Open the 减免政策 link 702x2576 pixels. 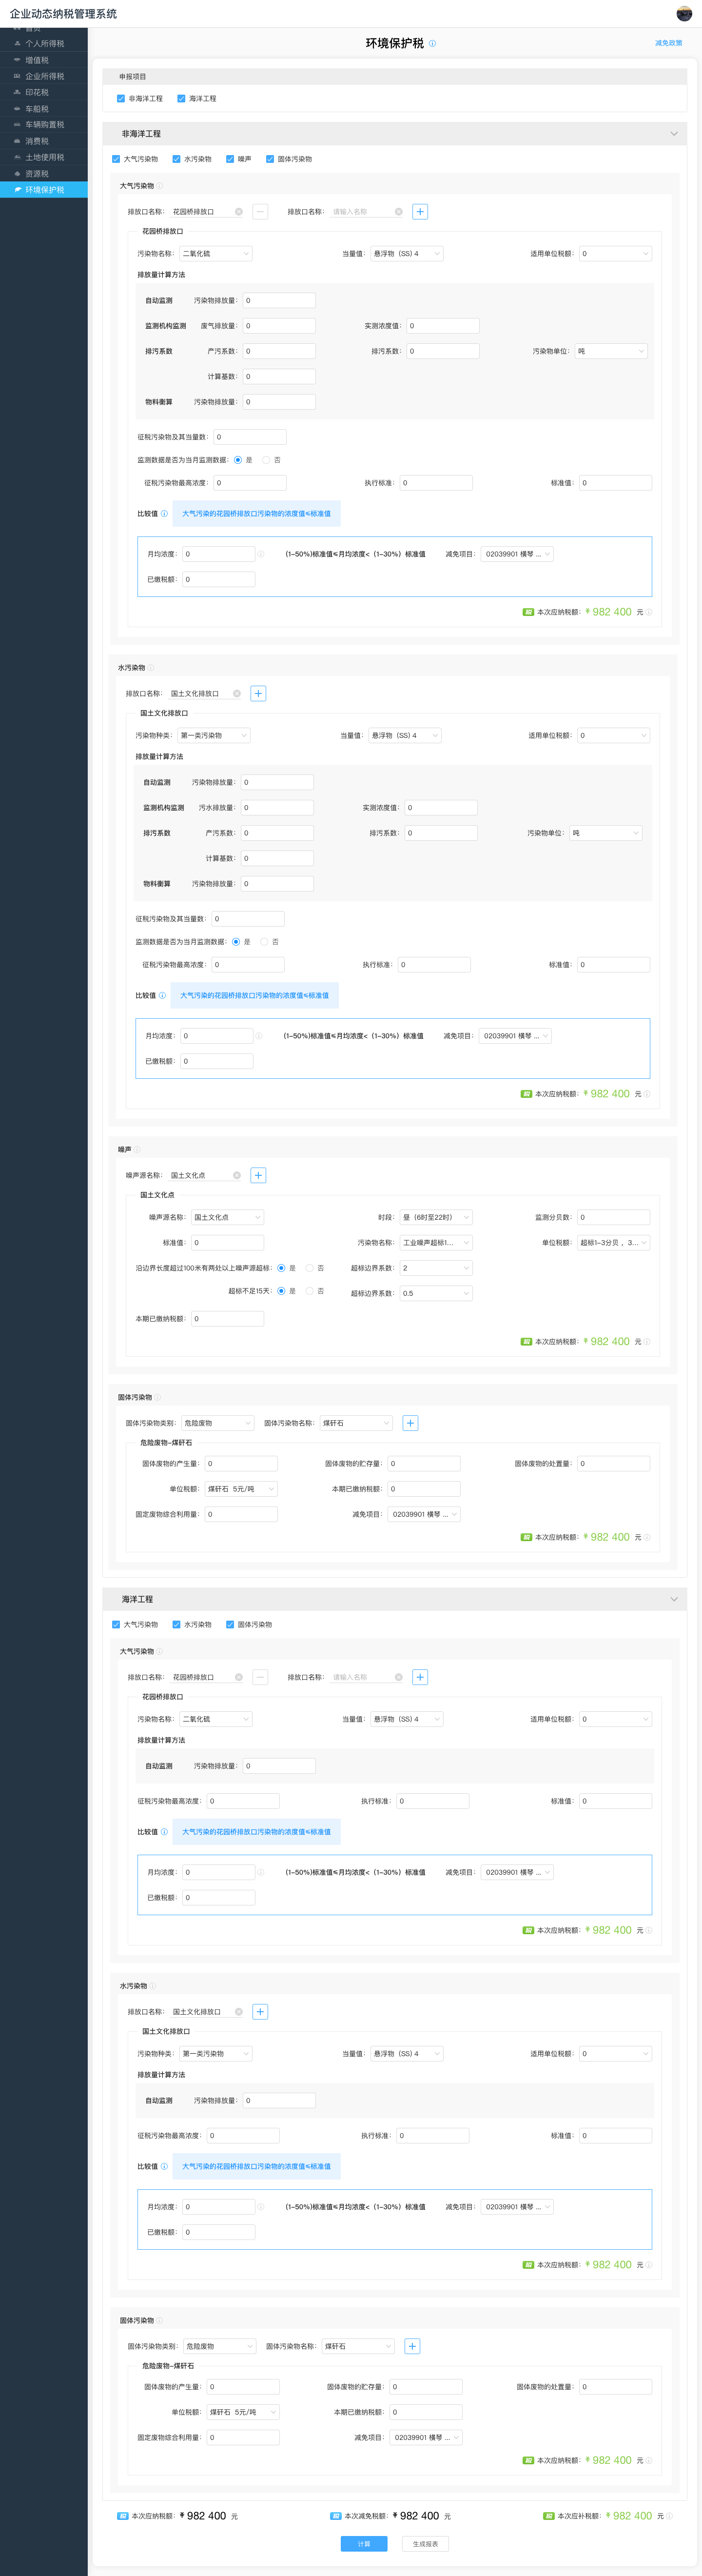(x=668, y=43)
